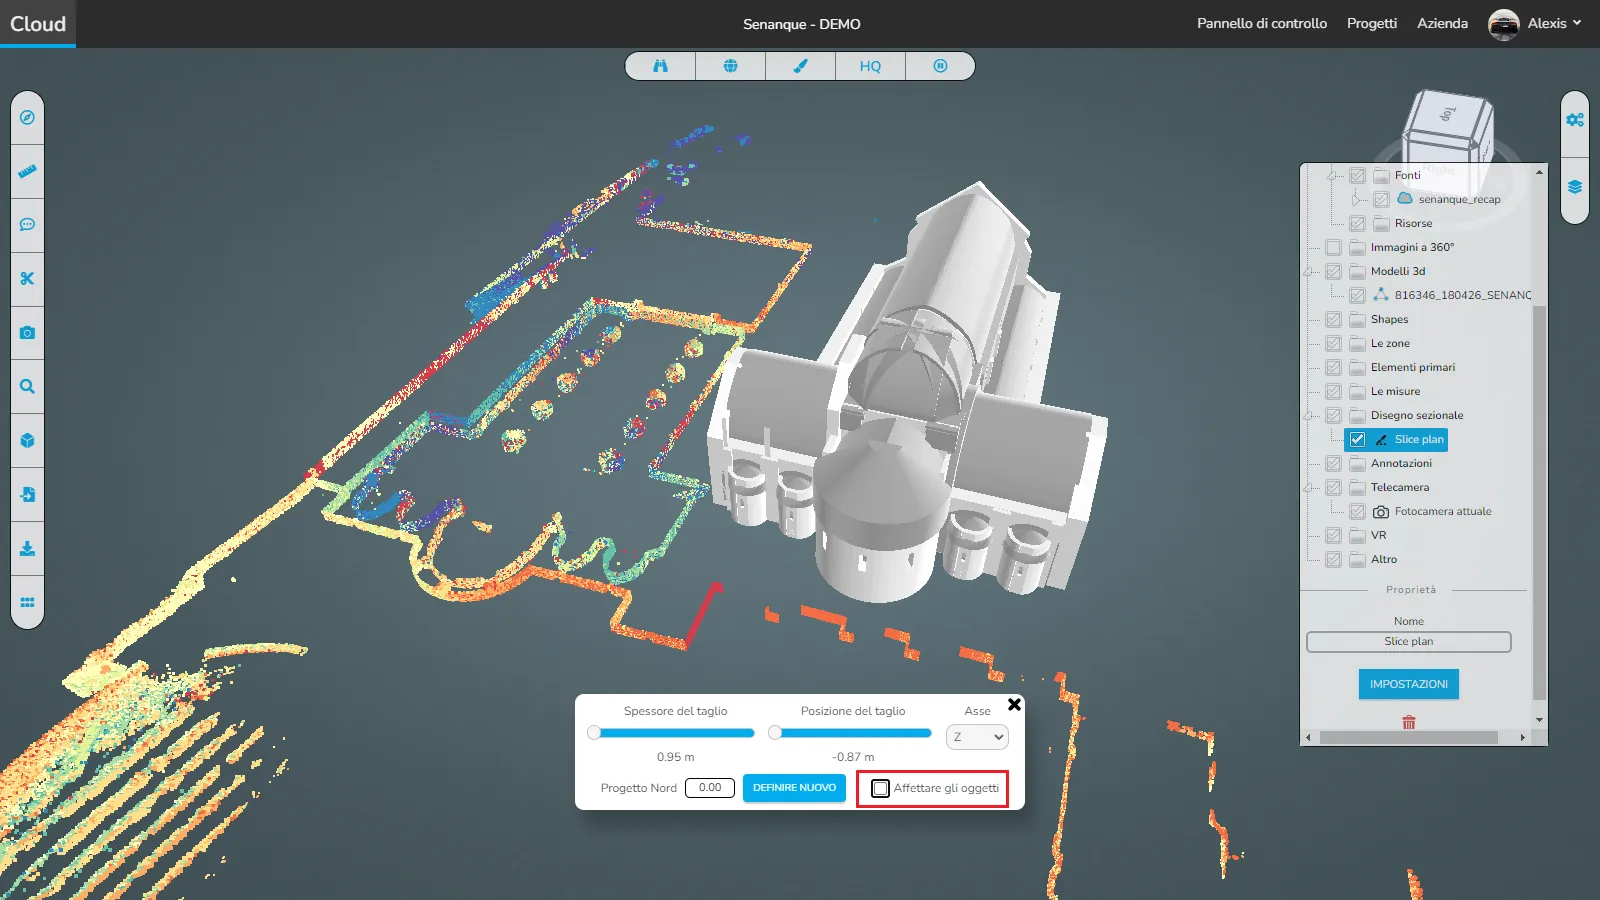Toggle HQ high quality mode
The width and height of the screenshot is (1600, 900).
(x=870, y=66)
